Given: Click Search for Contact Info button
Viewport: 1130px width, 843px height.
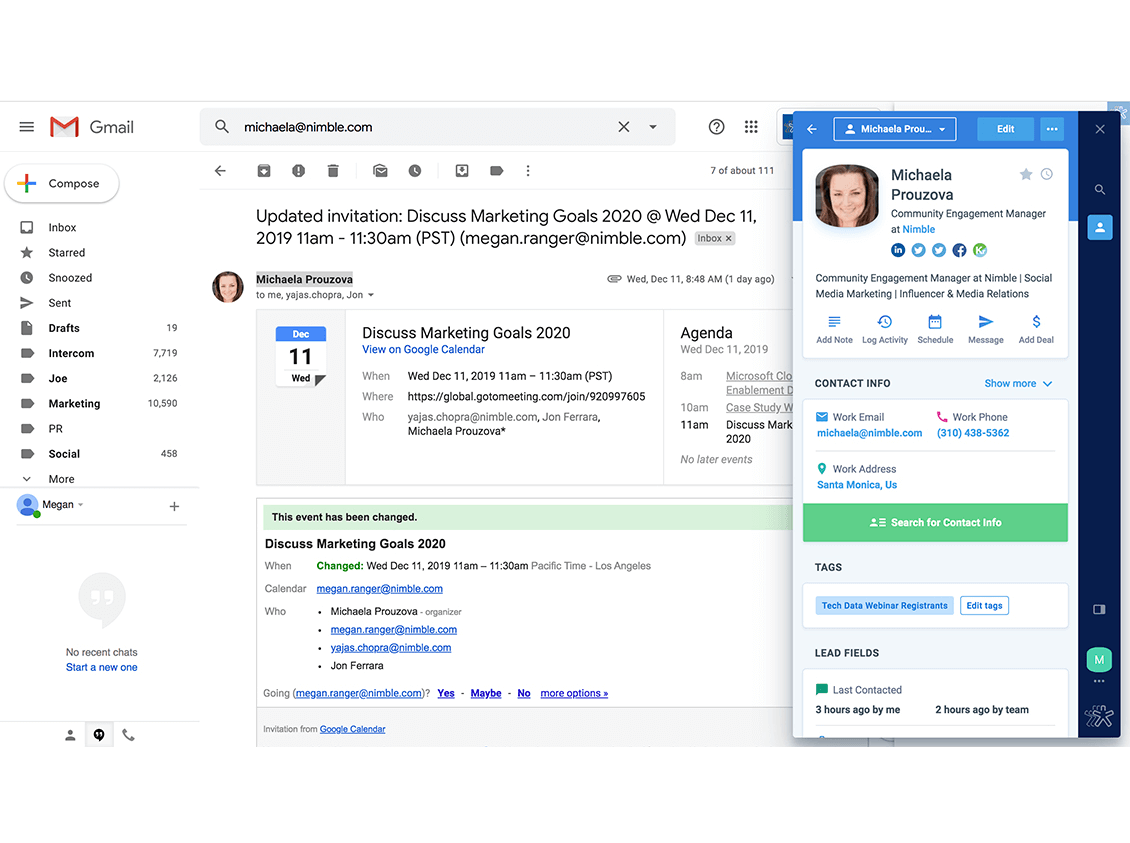Looking at the screenshot, I should pyautogui.click(x=935, y=522).
